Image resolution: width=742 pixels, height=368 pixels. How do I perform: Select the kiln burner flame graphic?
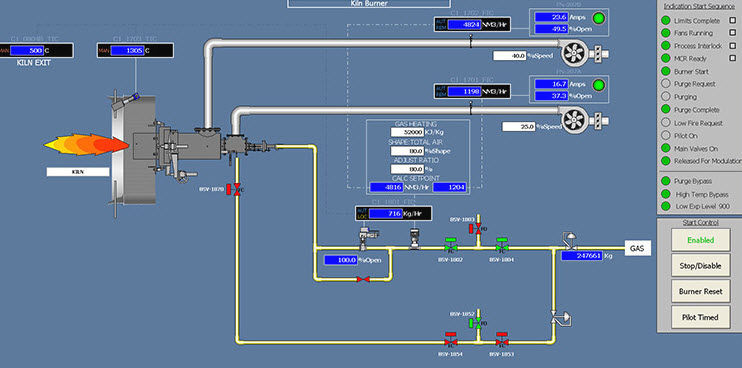[87, 145]
